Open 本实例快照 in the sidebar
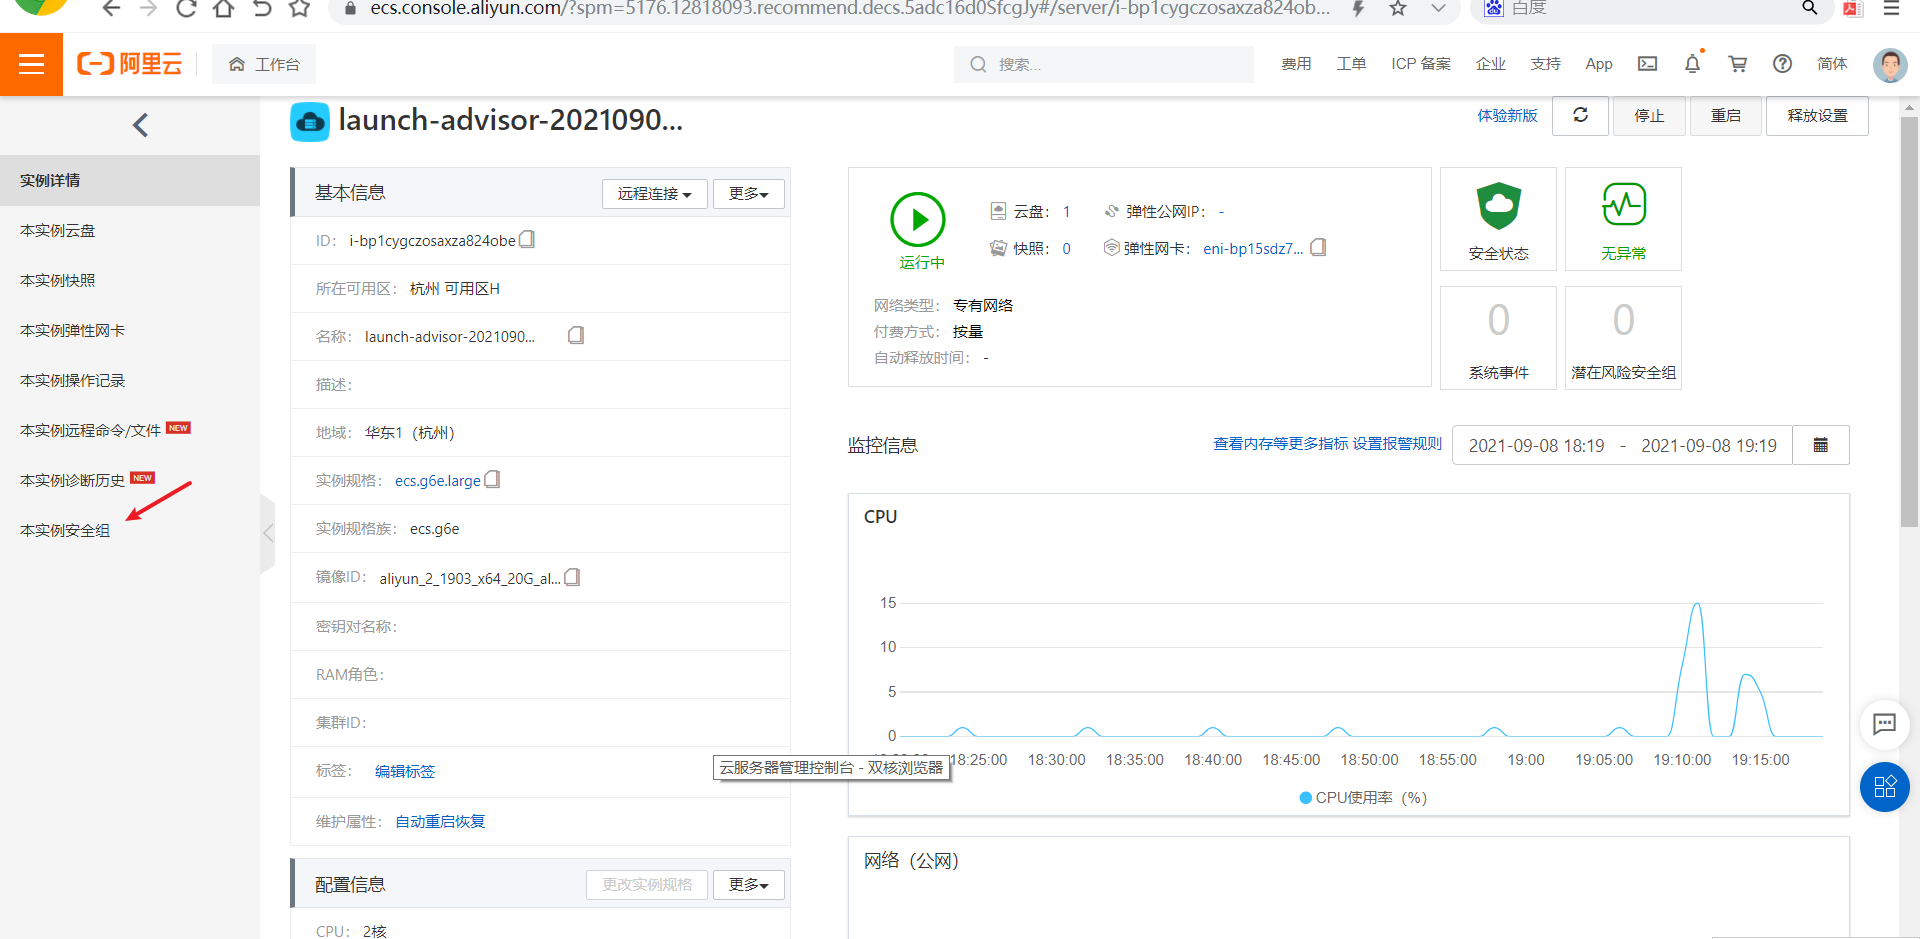Viewport: 1920px width, 939px height. point(130,280)
